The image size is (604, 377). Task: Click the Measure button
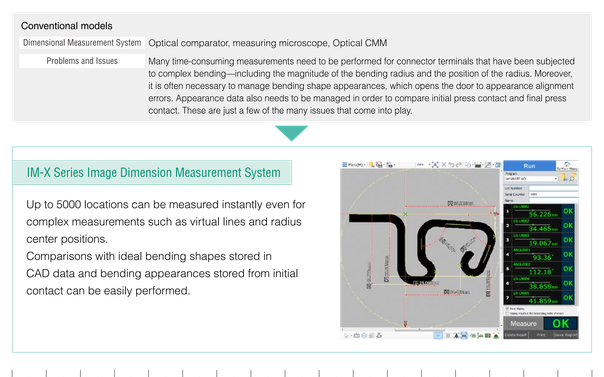[x=523, y=323]
